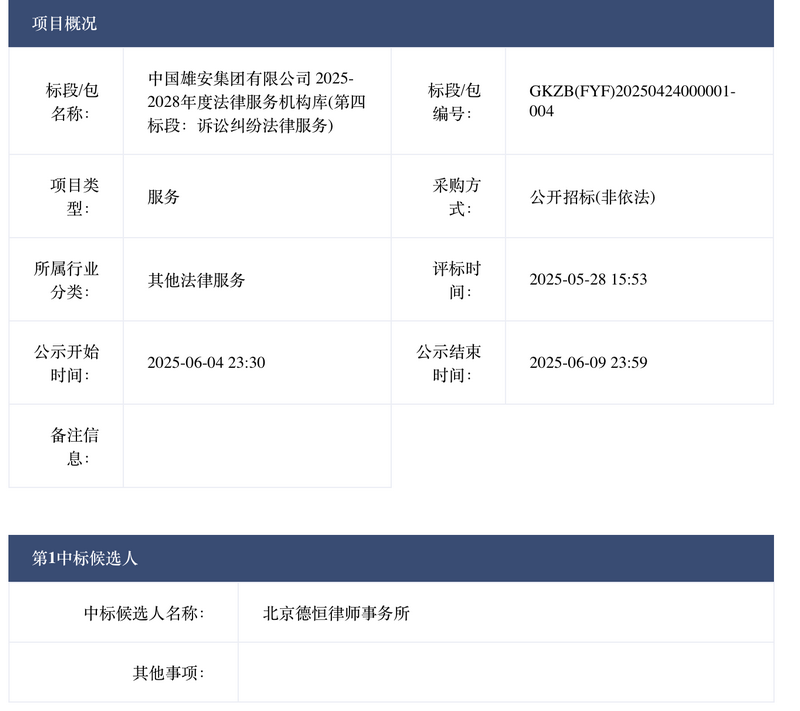Click the time 2025-05-28 15:53
Image resolution: width=800 pixels, height=711 pixels.
tap(588, 280)
